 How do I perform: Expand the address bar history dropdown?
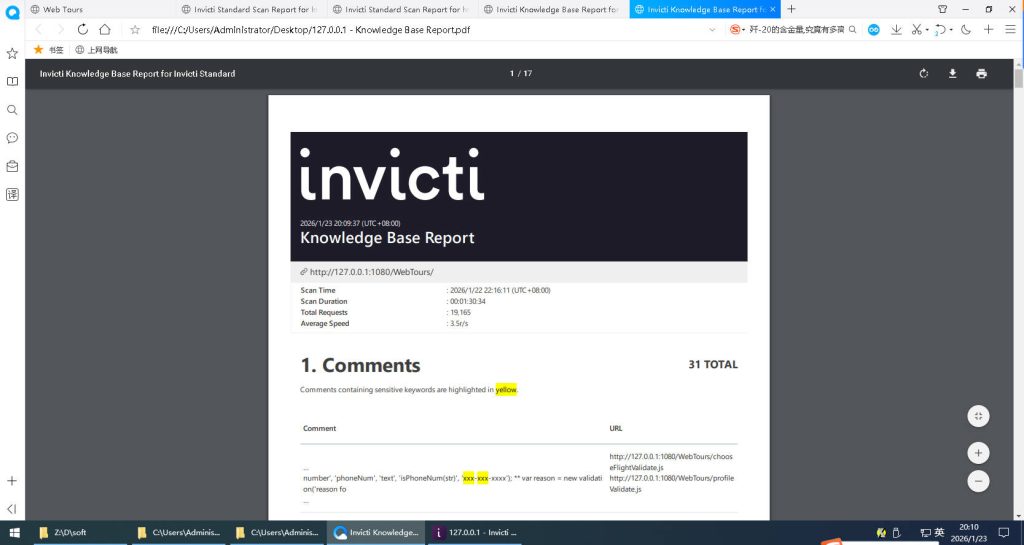(x=712, y=30)
